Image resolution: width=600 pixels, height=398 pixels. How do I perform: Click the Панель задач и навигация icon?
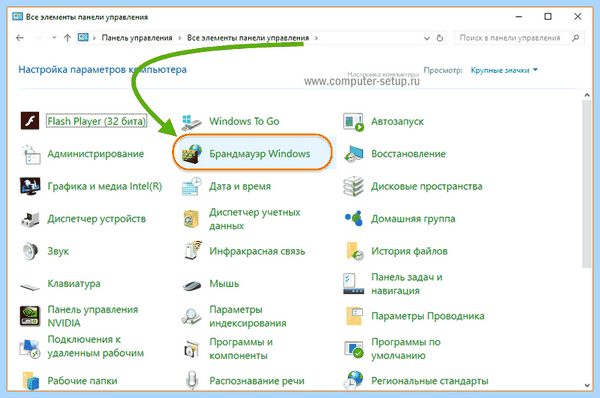(353, 284)
